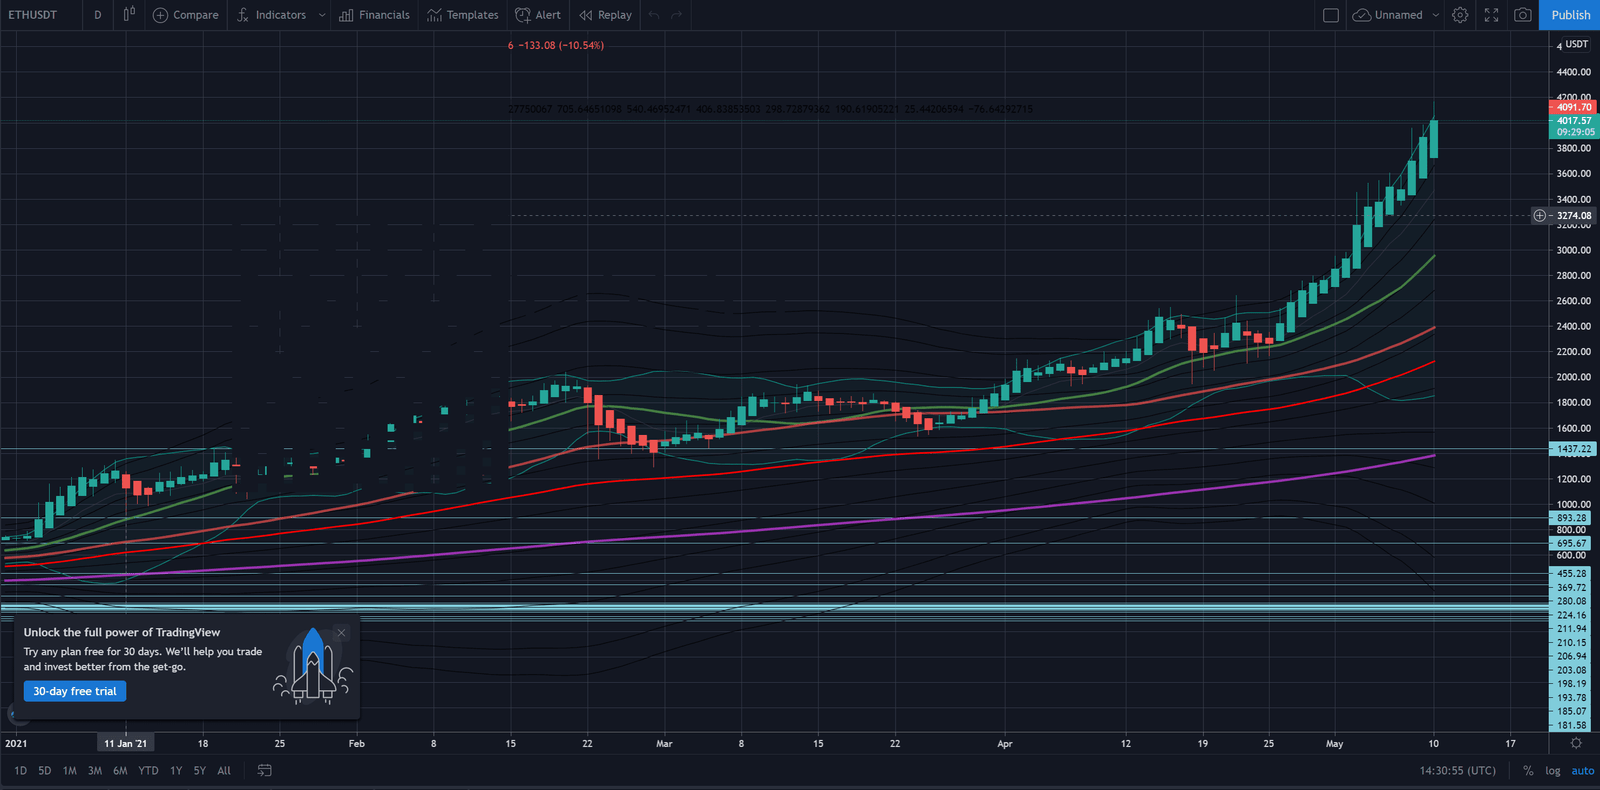Image resolution: width=1600 pixels, height=790 pixels.
Task: Click the Compare symbol button
Action: coord(185,15)
